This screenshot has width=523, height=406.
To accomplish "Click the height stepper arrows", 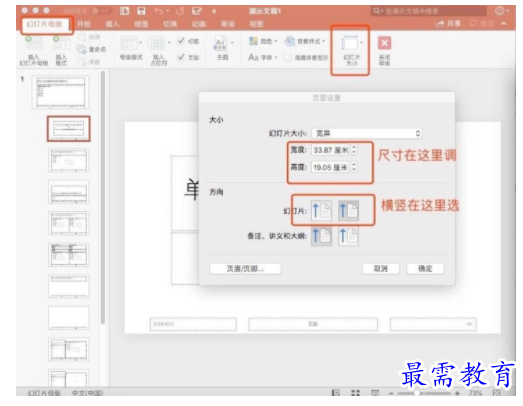I will (x=354, y=167).
